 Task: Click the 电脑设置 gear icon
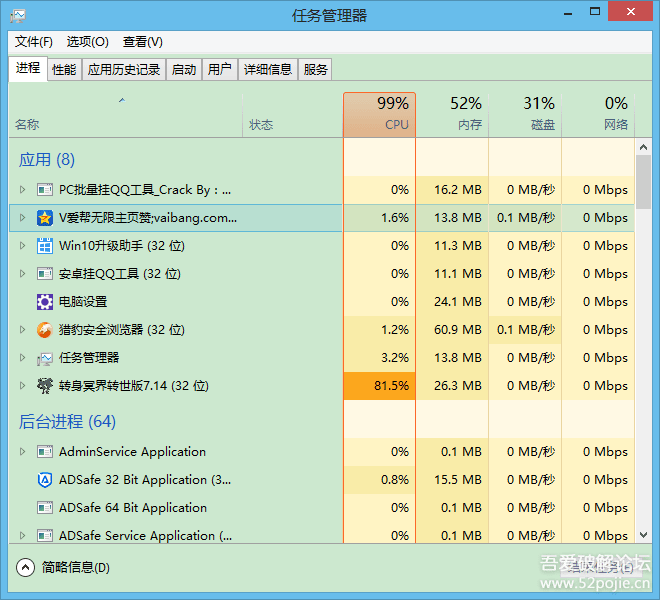(45, 302)
